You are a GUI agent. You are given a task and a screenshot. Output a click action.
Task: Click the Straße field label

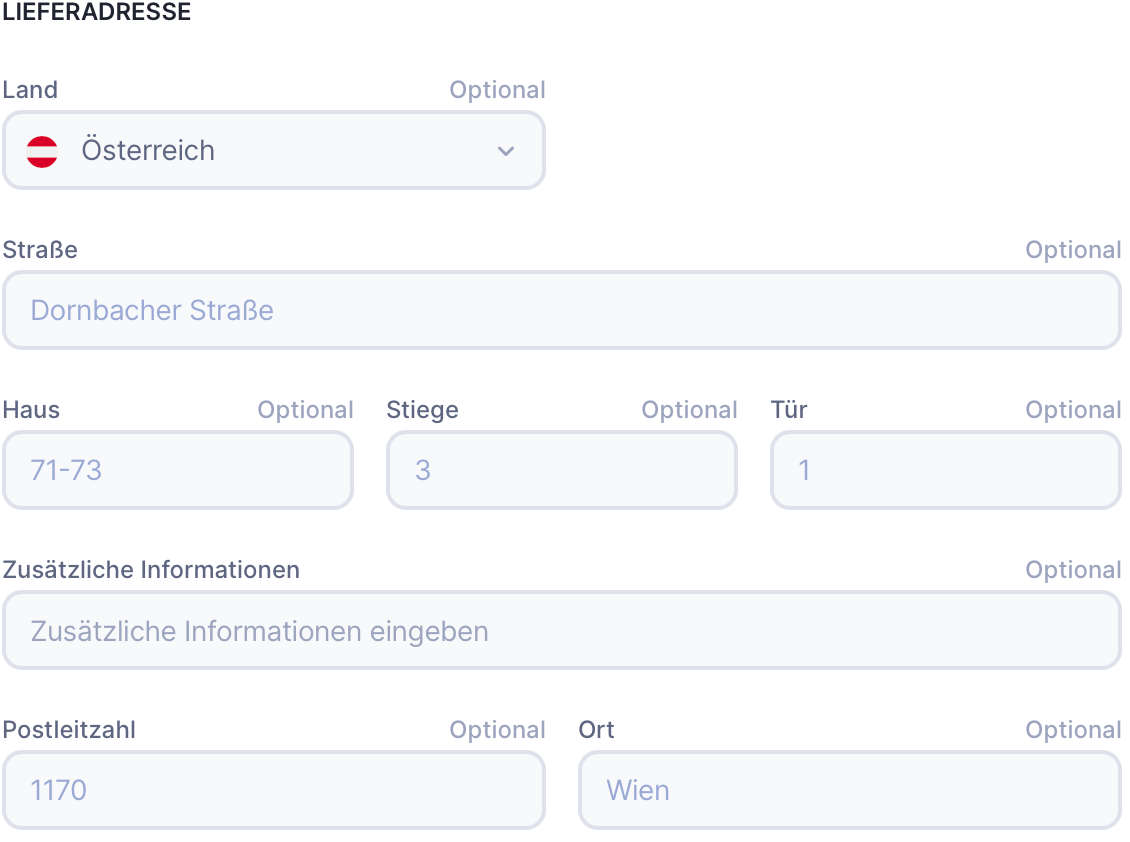(40, 250)
